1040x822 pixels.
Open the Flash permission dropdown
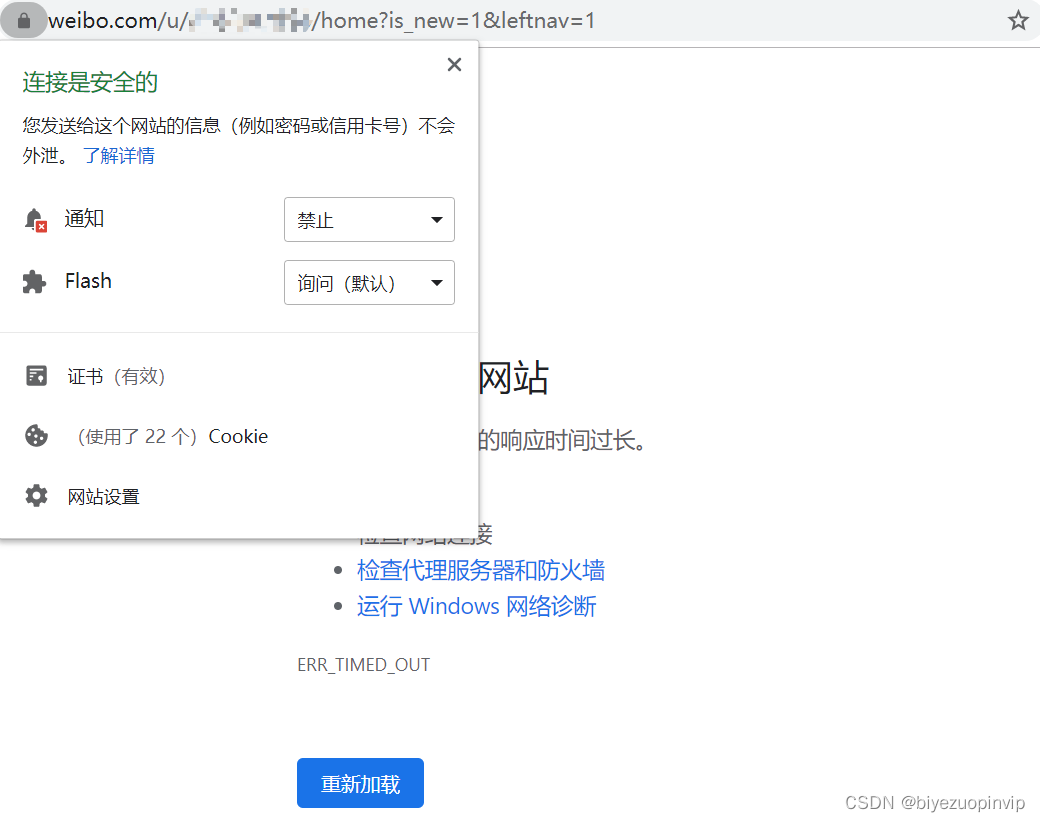pos(369,283)
